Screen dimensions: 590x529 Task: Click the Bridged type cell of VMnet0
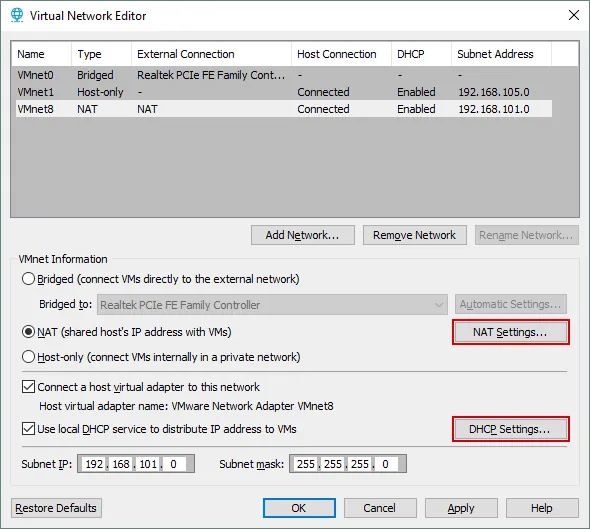click(95, 75)
